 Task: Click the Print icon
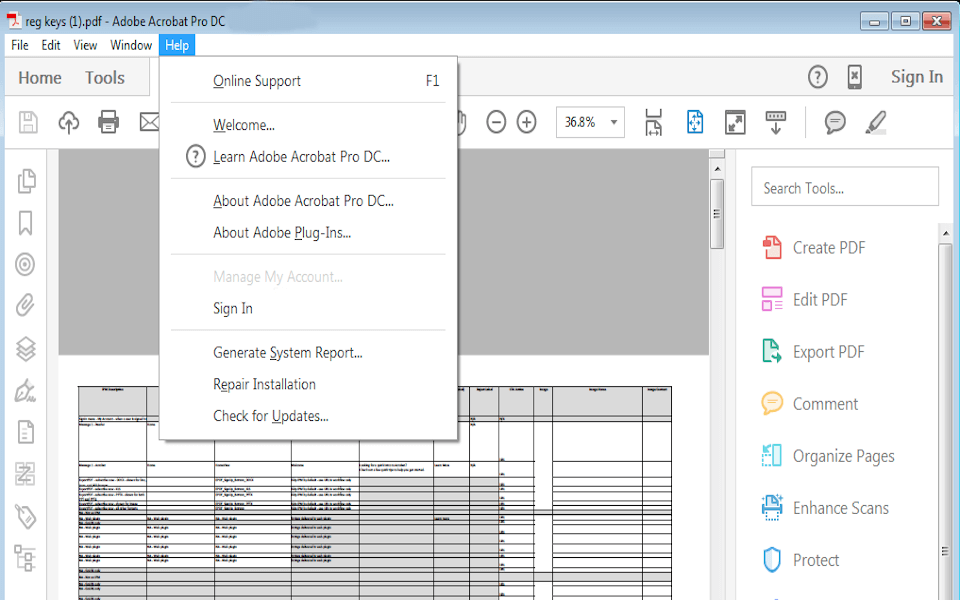(x=108, y=122)
